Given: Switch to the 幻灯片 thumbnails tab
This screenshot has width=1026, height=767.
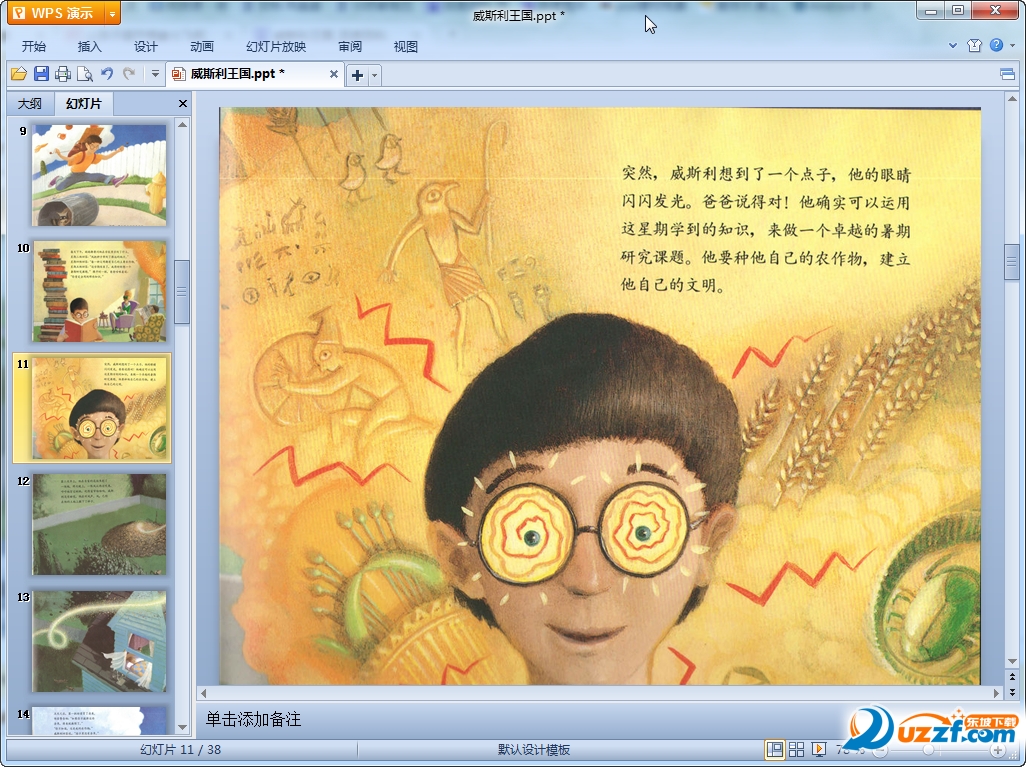Looking at the screenshot, I should (x=83, y=103).
